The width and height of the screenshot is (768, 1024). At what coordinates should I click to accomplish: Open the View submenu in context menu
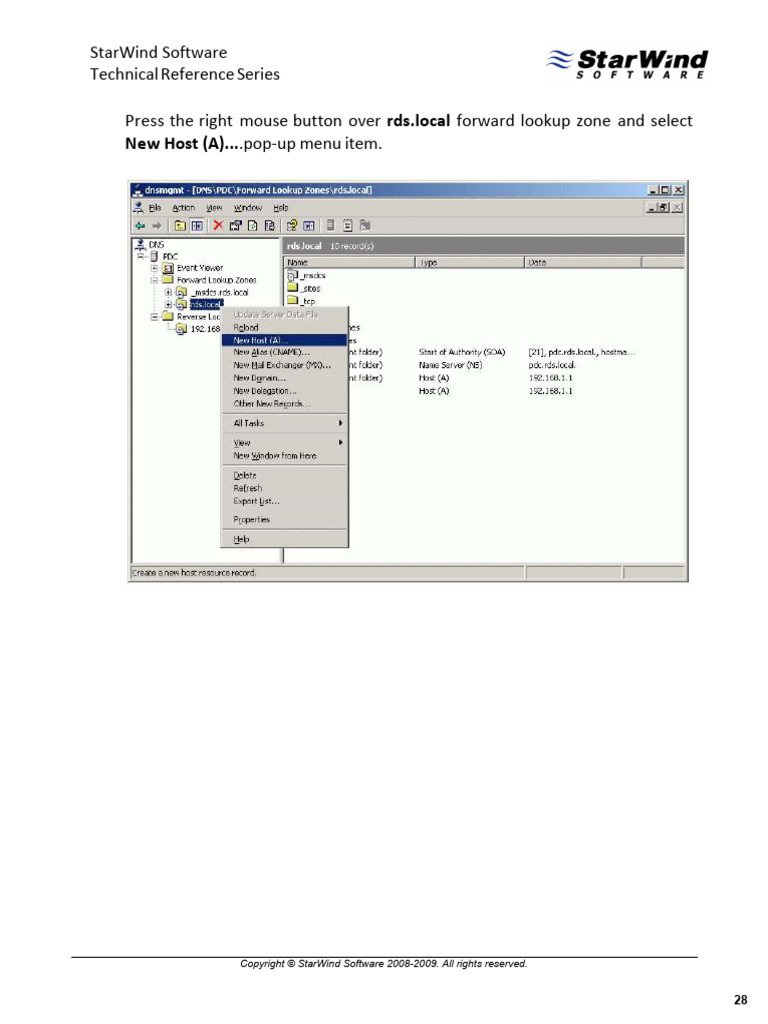tap(283, 443)
